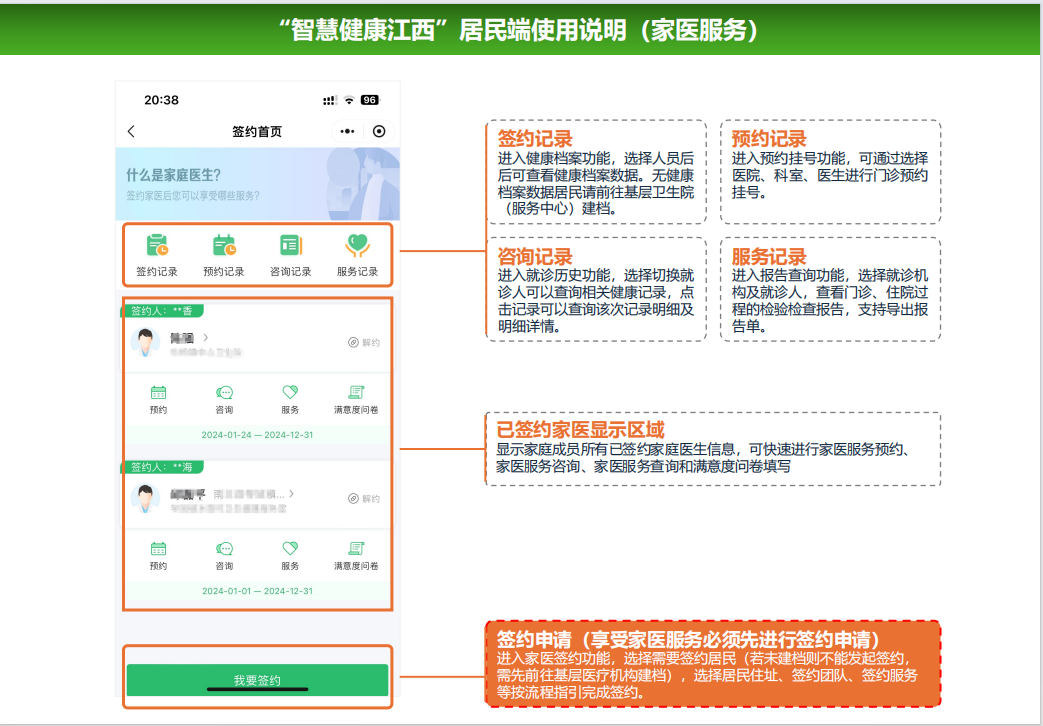Tap the 什么是家庭医生 banner

point(257,184)
